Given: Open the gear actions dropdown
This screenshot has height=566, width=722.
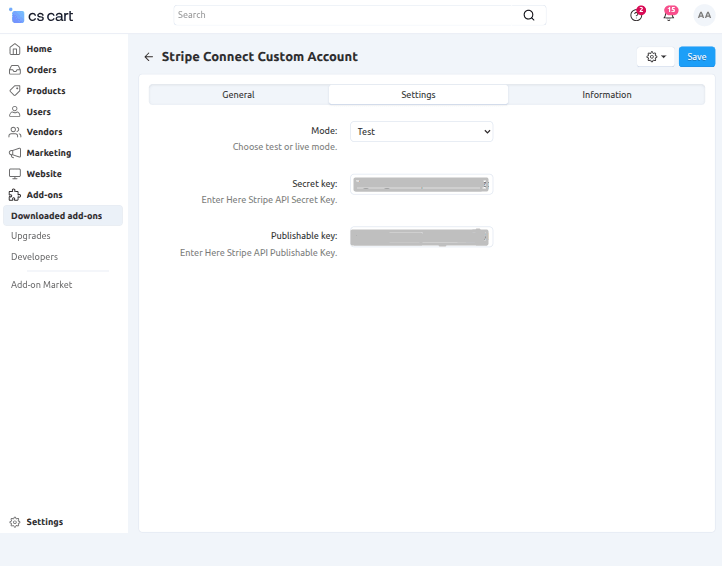Looking at the screenshot, I should click(x=656, y=57).
